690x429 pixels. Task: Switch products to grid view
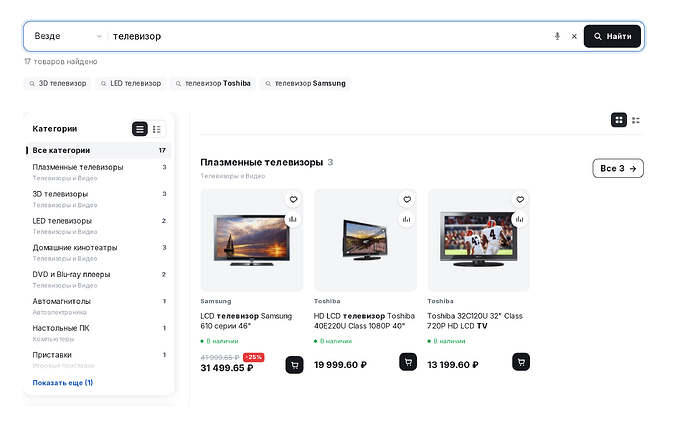(619, 120)
